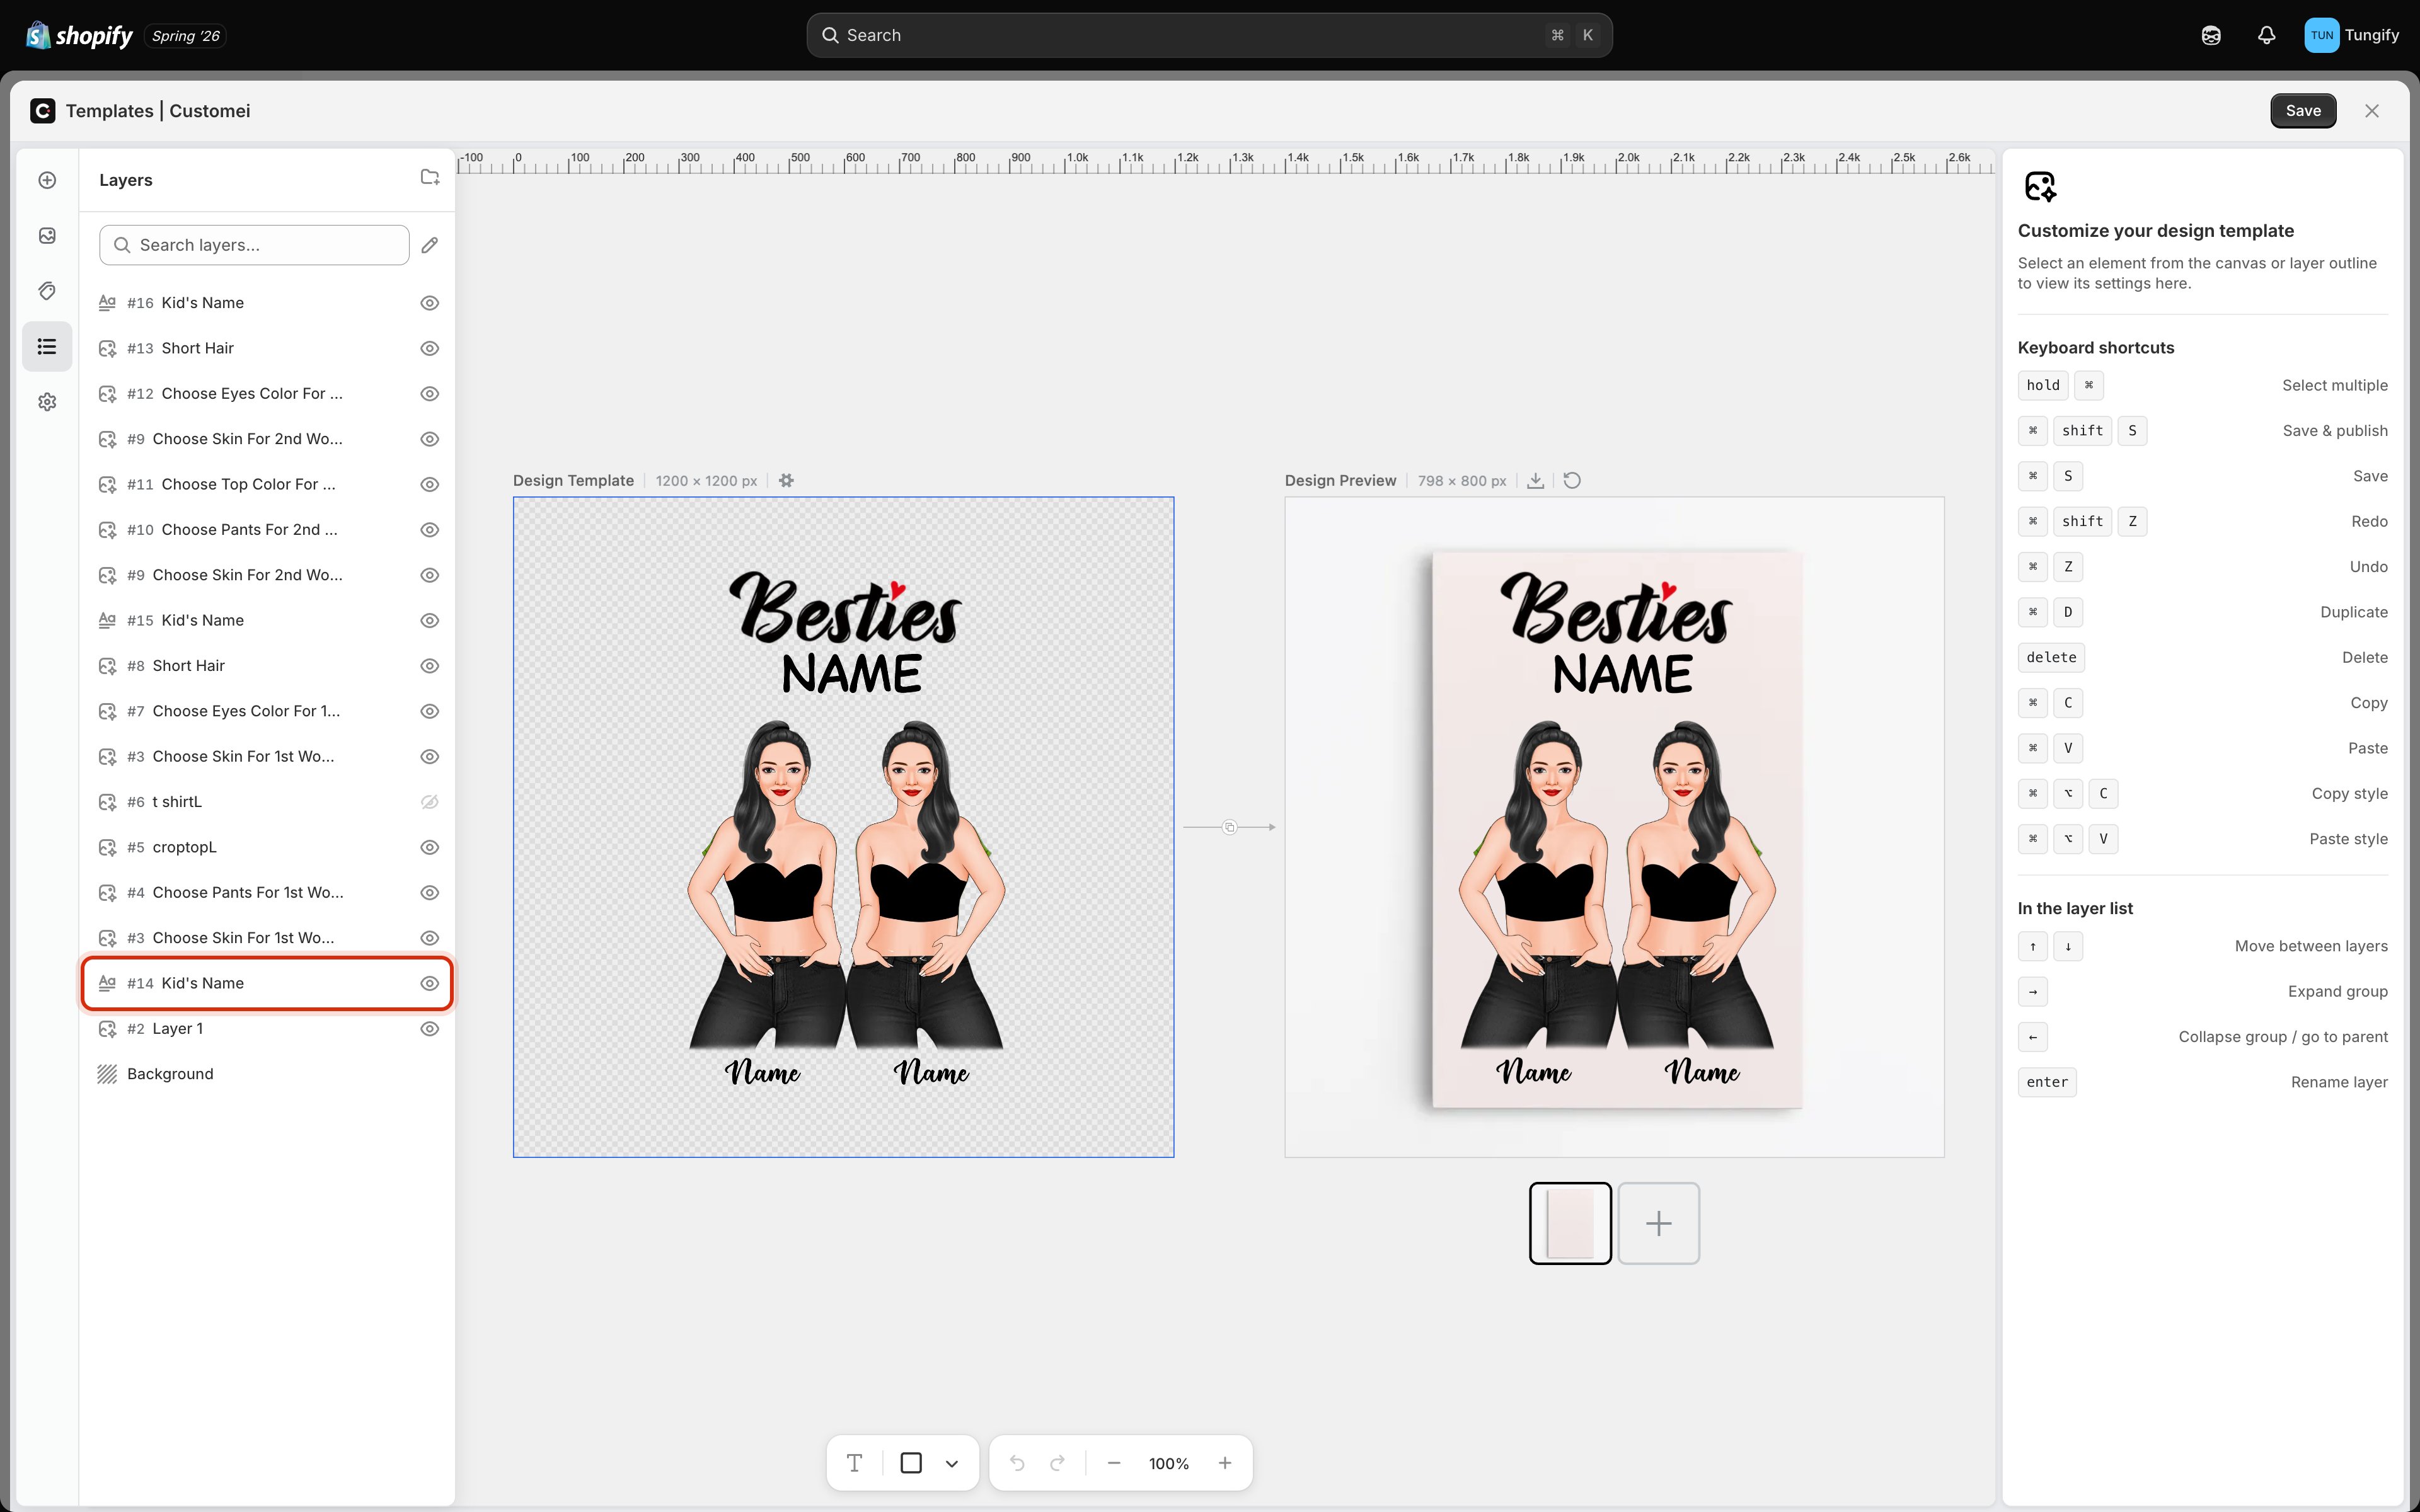2420x1512 pixels.
Task: Zoom out using the minus icon
Action: [x=1114, y=1463]
